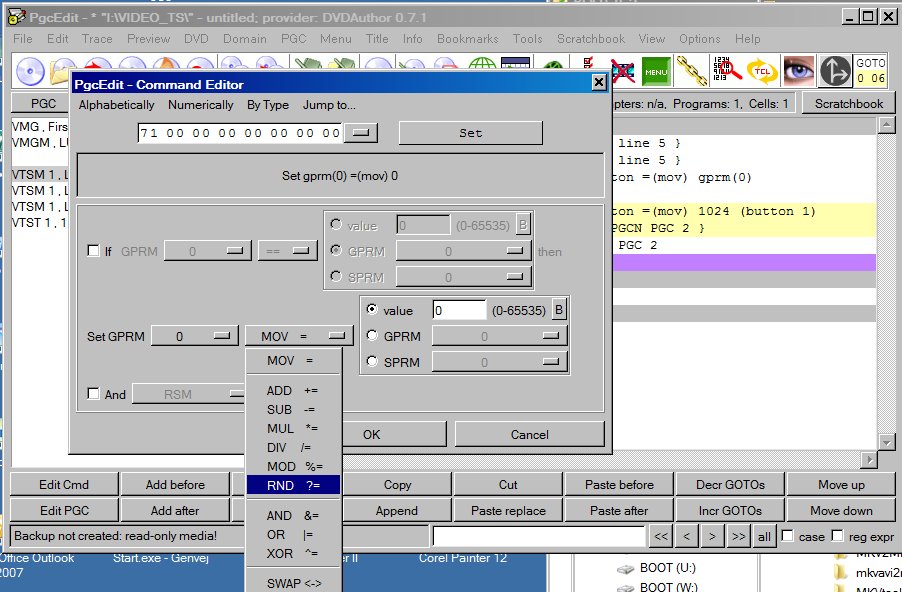Choose MUL *= from the operation list

click(x=293, y=428)
